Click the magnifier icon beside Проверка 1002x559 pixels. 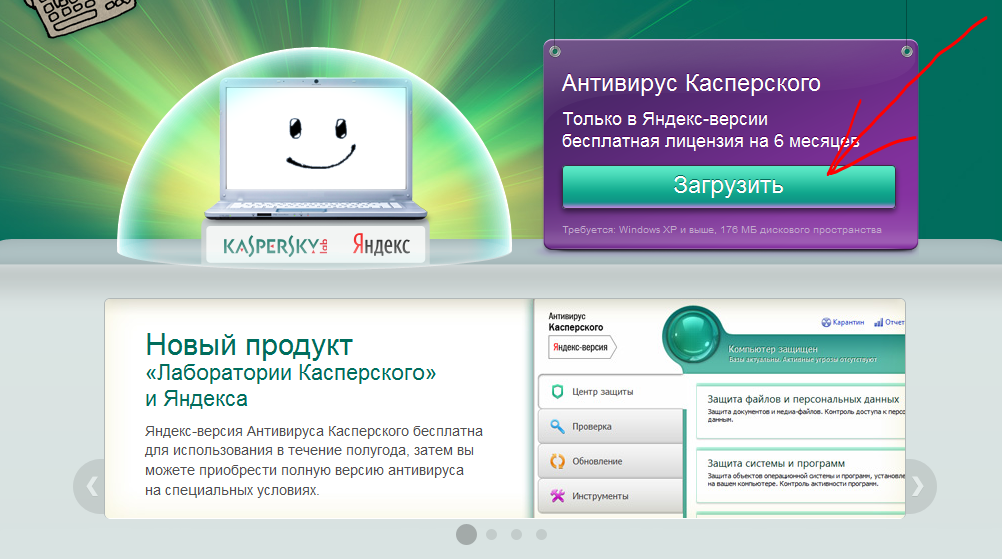557,426
